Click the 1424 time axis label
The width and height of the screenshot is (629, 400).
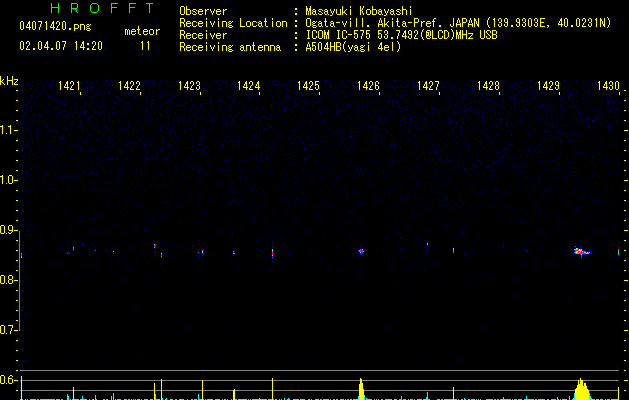point(248,86)
